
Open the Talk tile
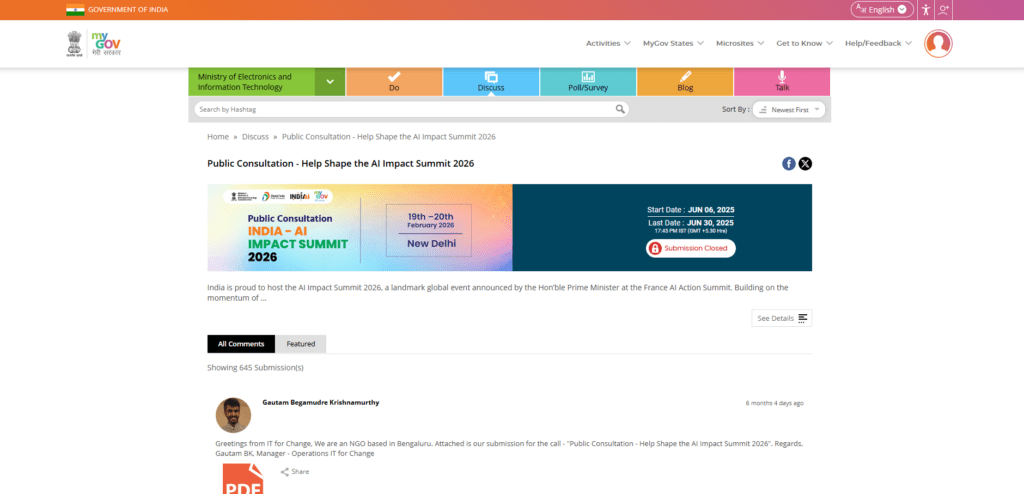[x=782, y=82]
